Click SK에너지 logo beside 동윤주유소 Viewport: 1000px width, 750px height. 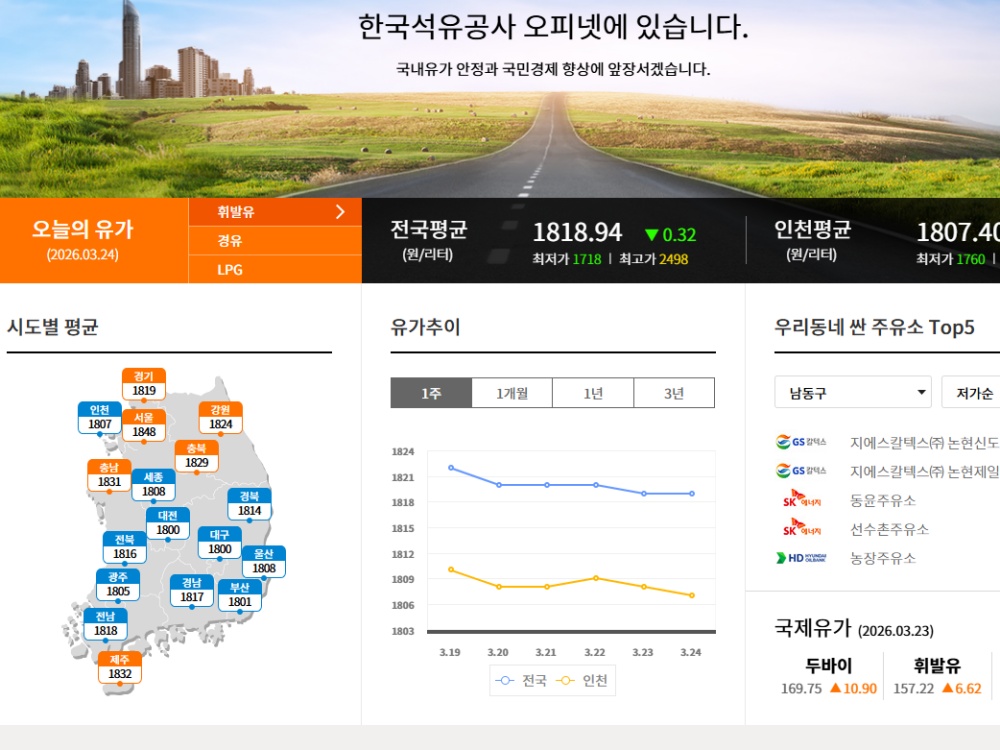(802, 498)
